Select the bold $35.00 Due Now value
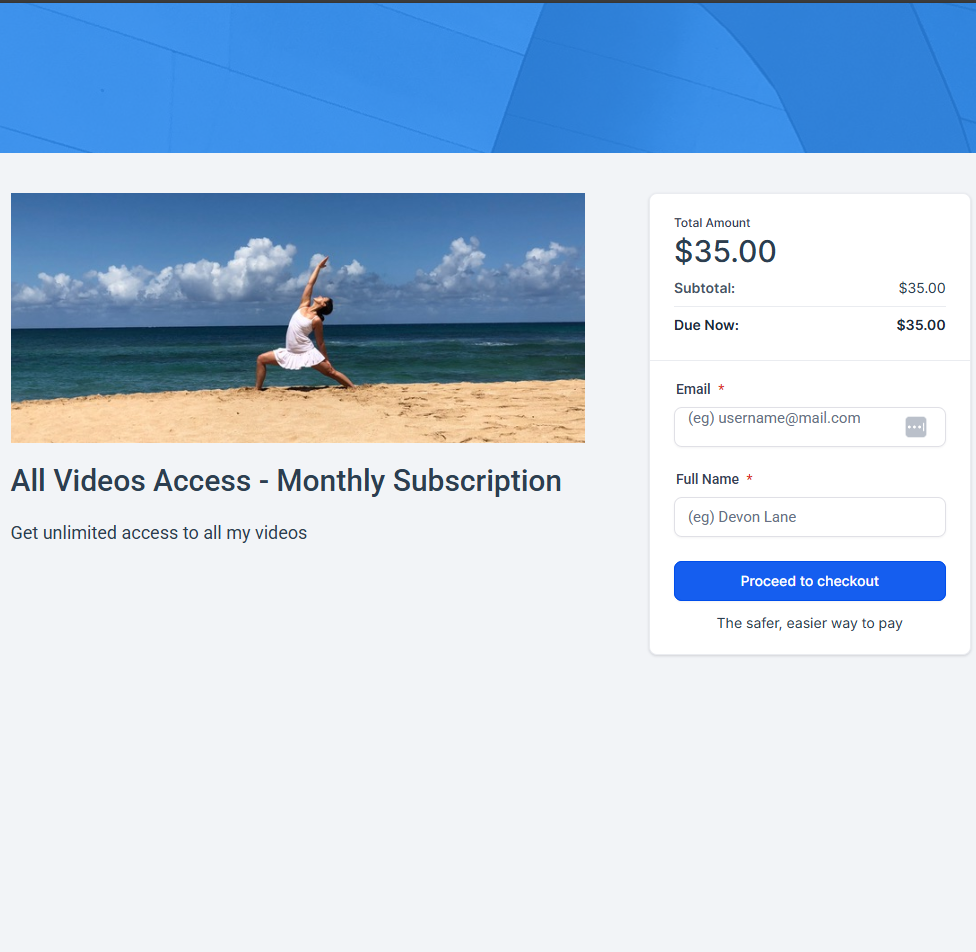This screenshot has height=952, width=976. tap(920, 325)
